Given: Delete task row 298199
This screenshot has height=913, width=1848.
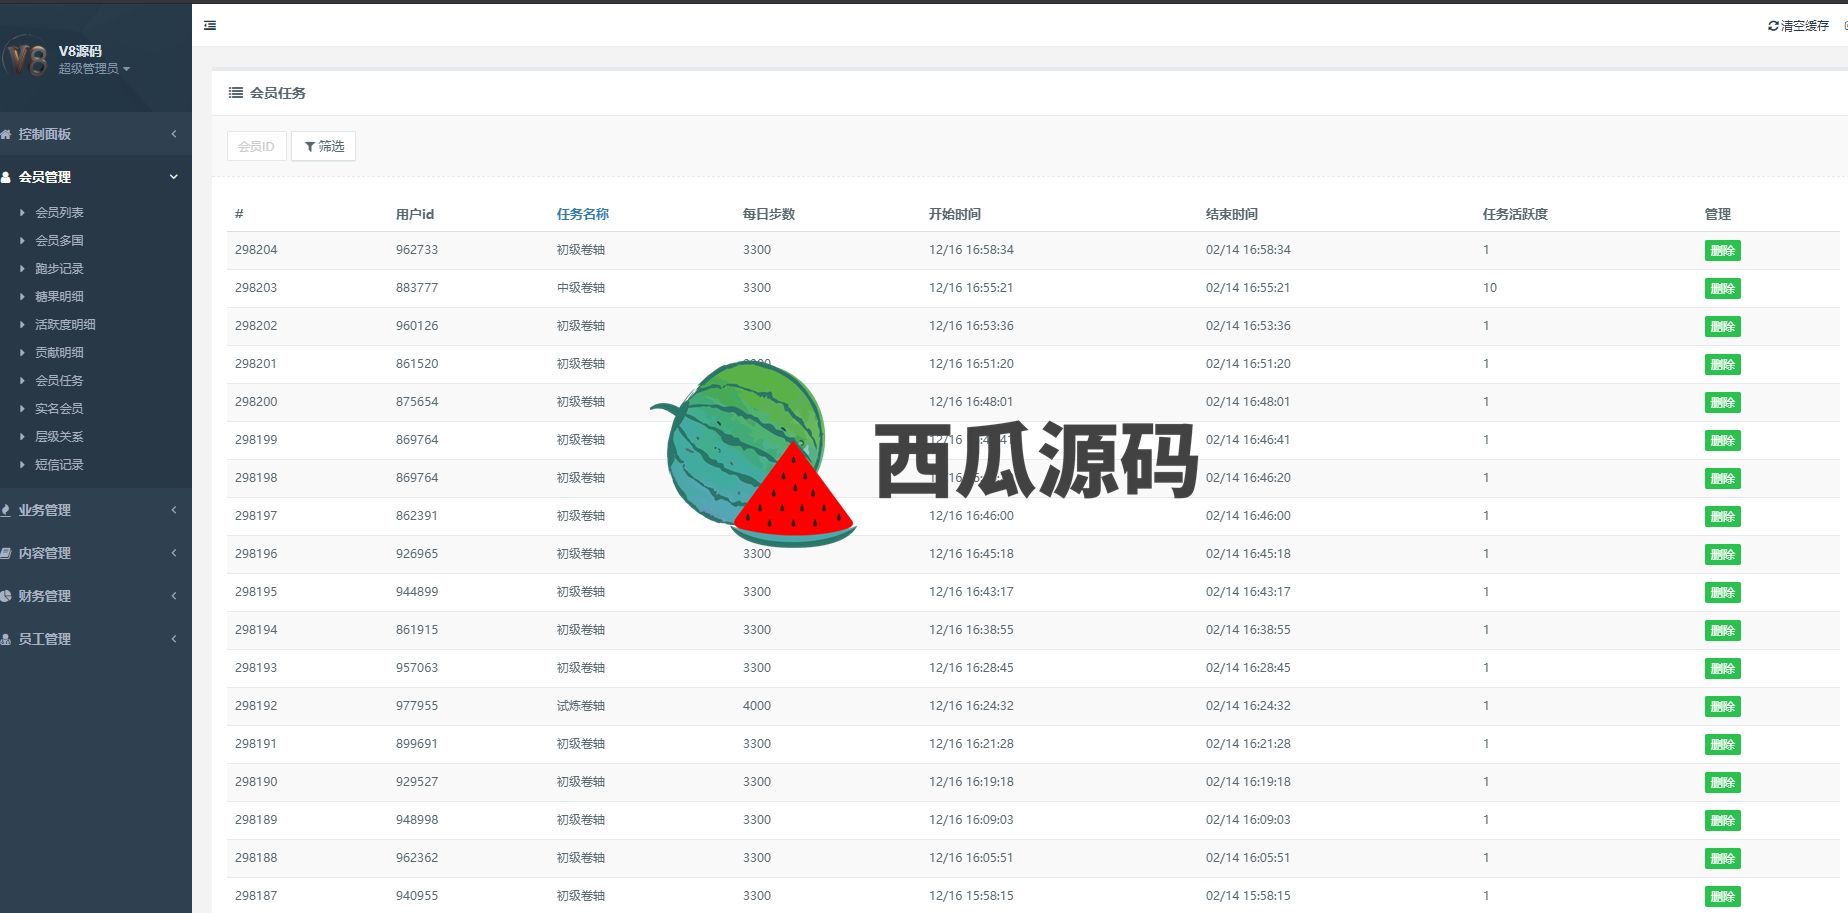Looking at the screenshot, I should [1722, 441].
